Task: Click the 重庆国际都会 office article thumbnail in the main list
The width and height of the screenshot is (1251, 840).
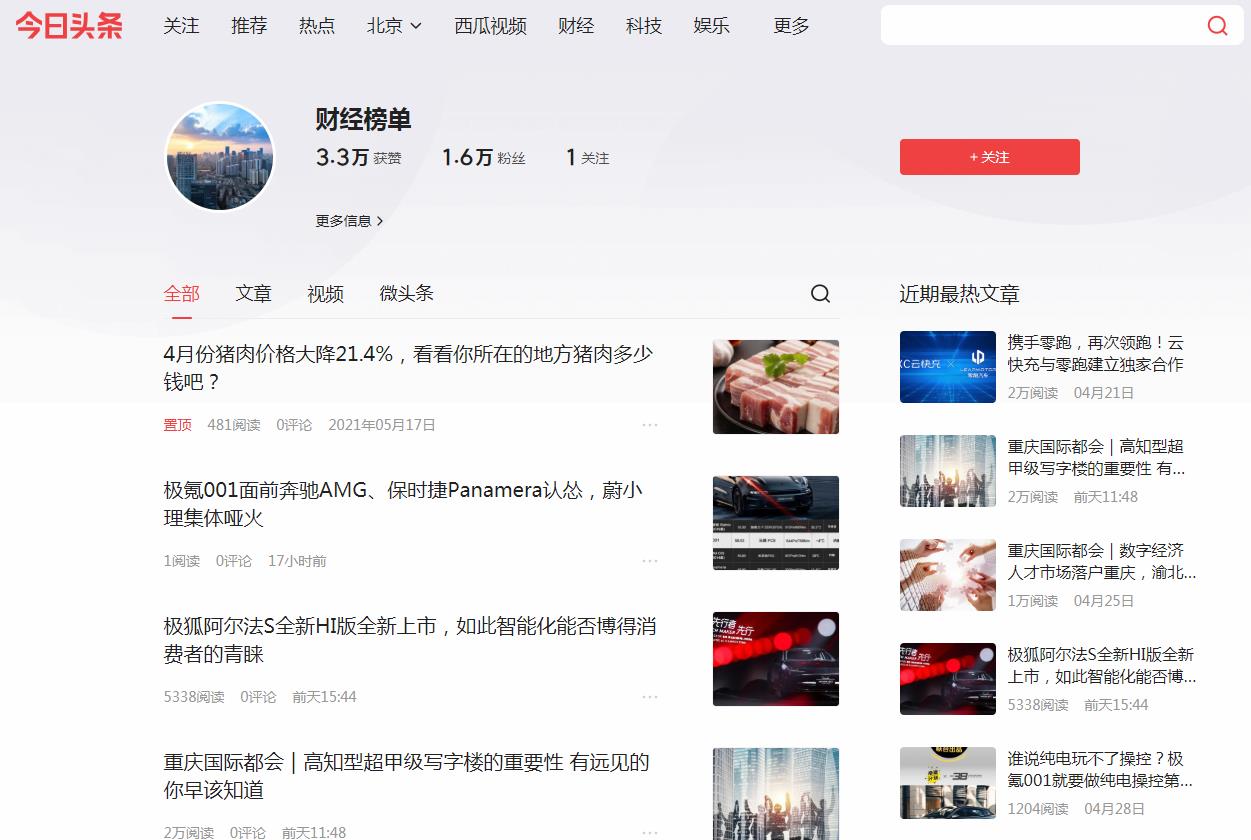Action: (x=776, y=794)
